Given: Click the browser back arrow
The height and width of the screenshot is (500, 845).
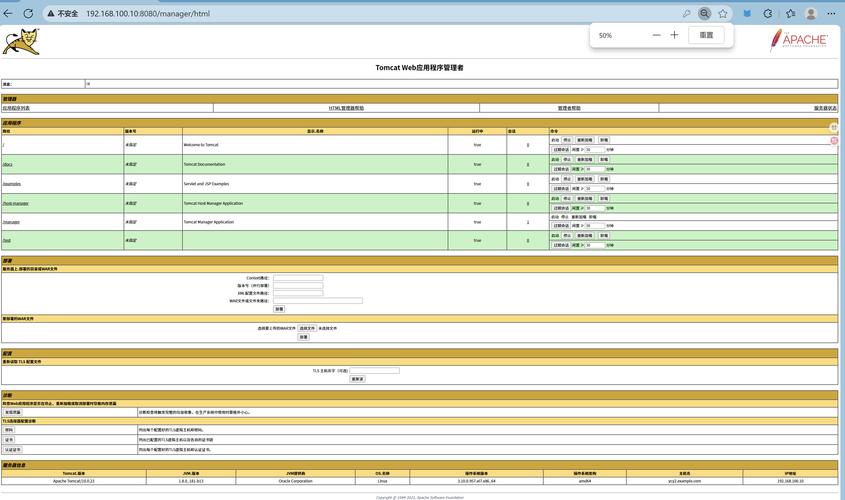Looking at the screenshot, I should click(x=9, y=14).
